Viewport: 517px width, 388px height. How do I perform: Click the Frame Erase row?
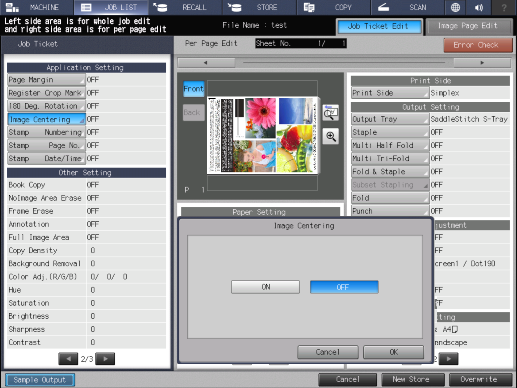pos(86,211)
